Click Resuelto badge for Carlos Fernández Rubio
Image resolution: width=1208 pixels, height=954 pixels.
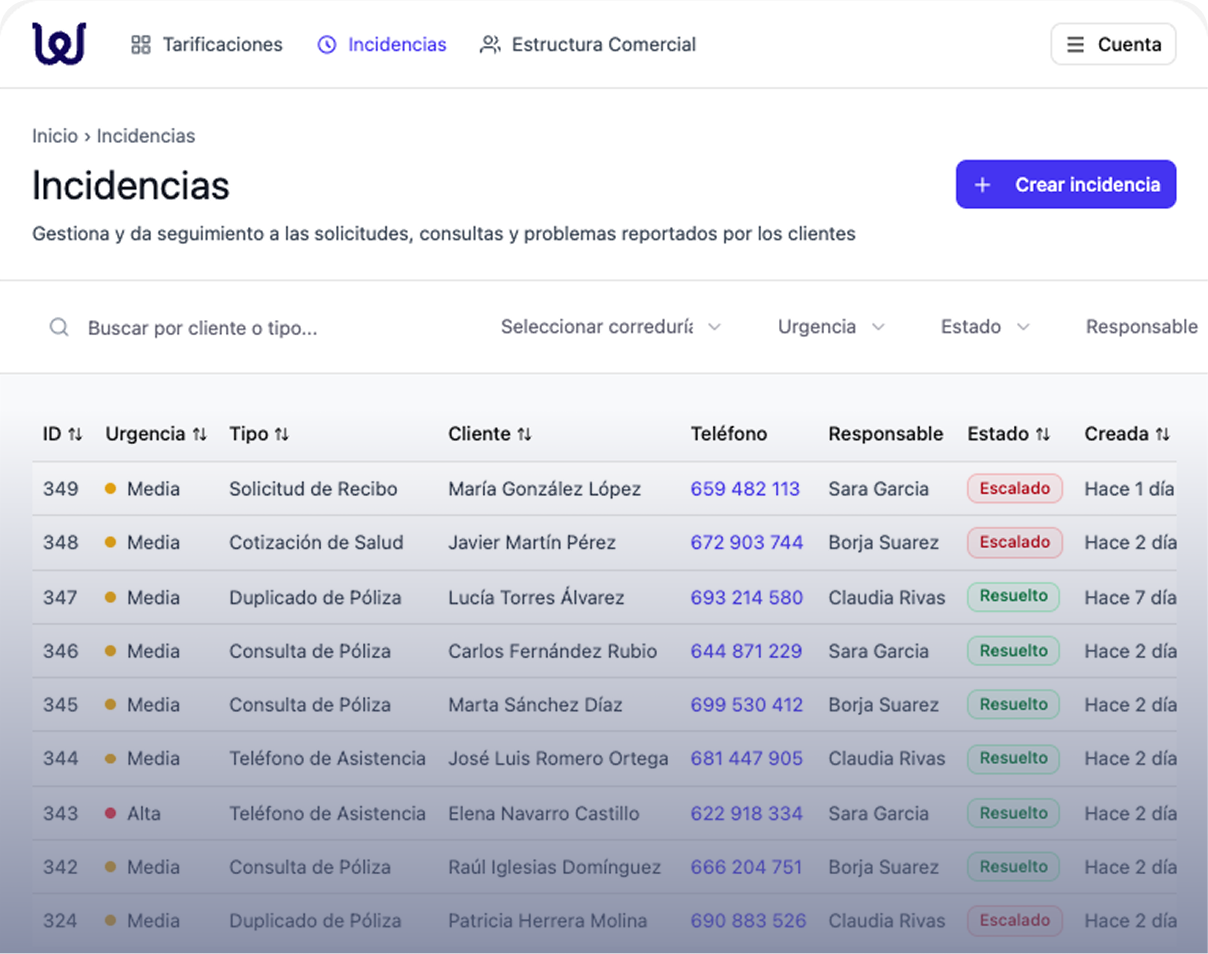click(1013, 651)
